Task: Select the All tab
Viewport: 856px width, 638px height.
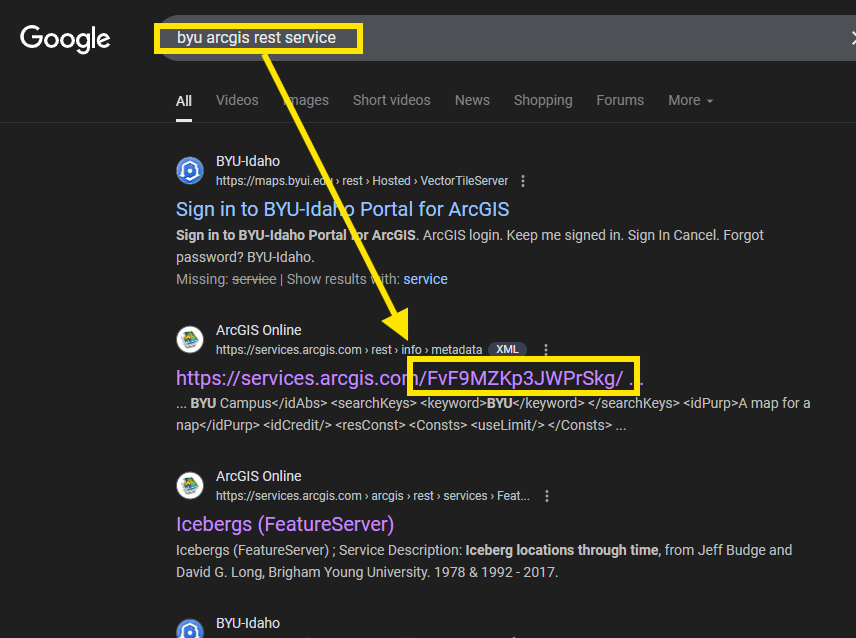Action: pyautogui.click(x=183, y=101)
